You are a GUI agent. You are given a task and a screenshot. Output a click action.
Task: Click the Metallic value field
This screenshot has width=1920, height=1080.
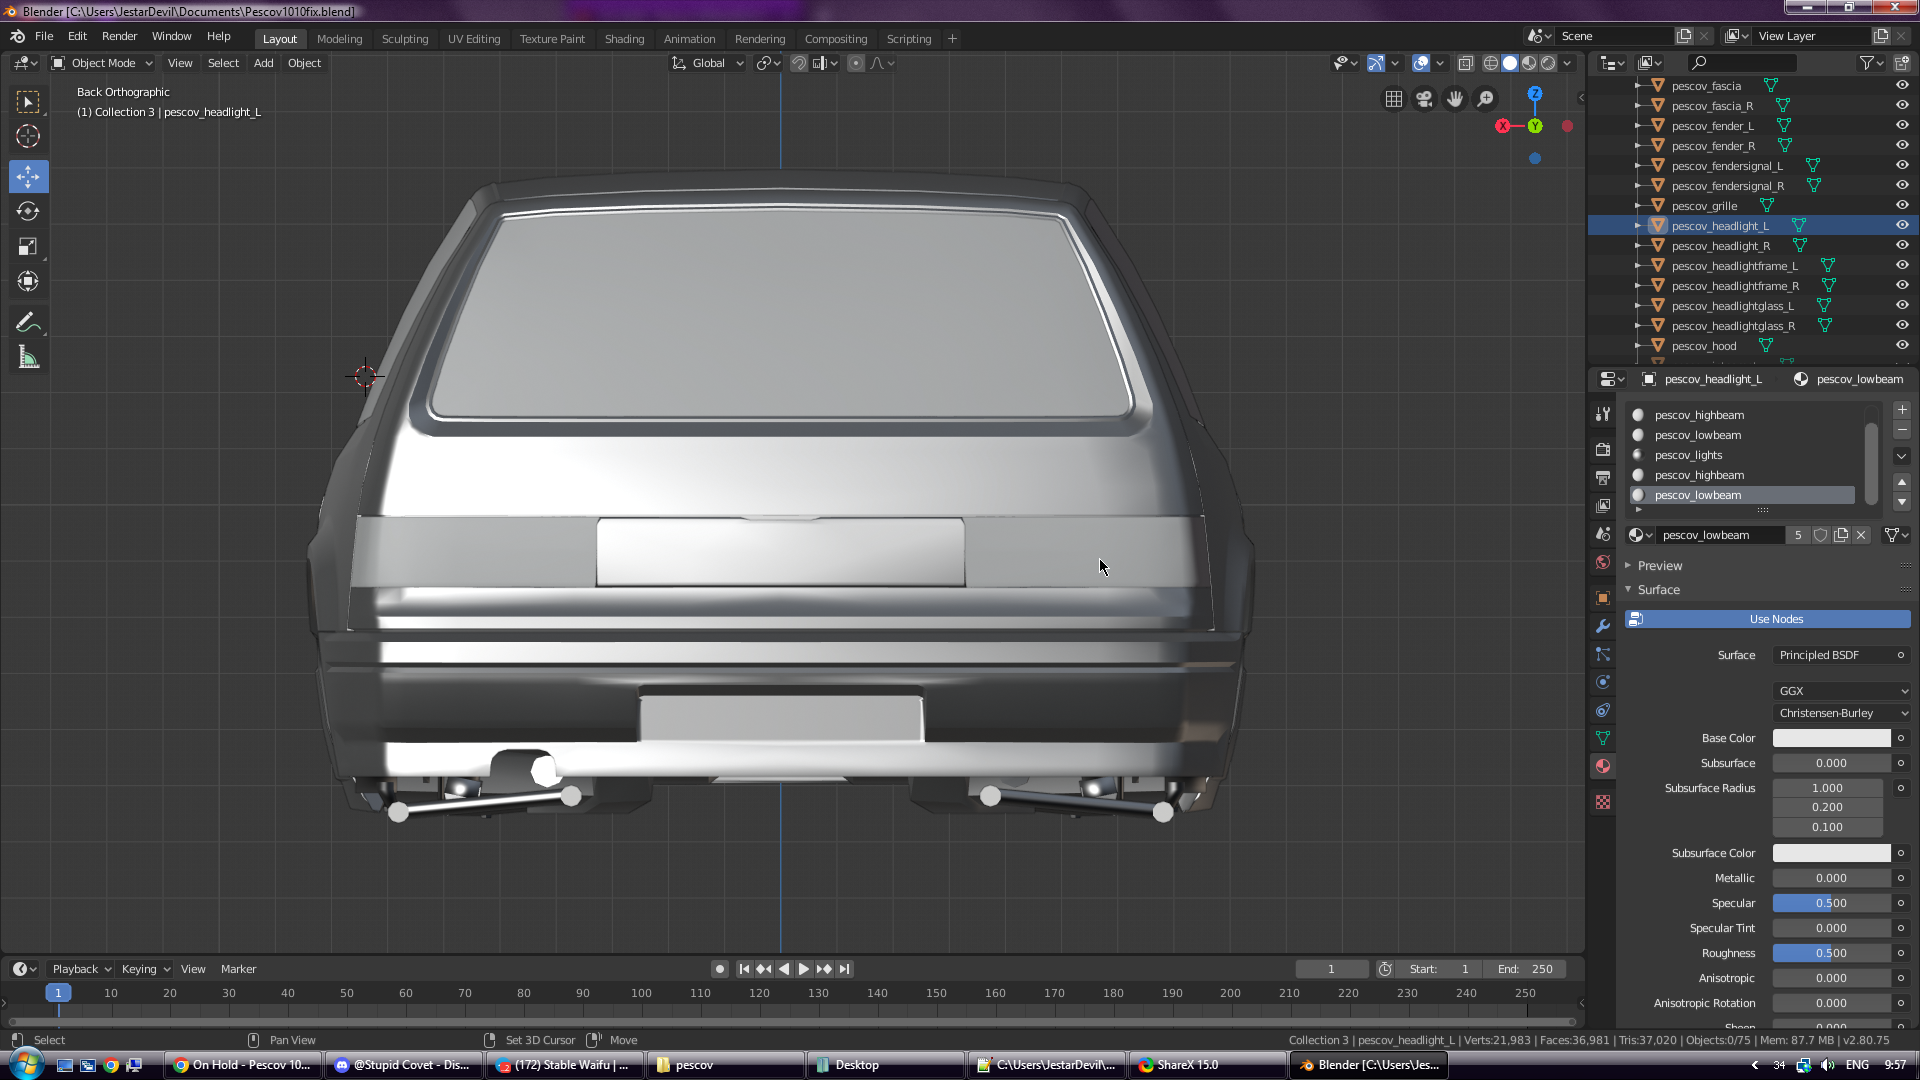coord(1831,878)
